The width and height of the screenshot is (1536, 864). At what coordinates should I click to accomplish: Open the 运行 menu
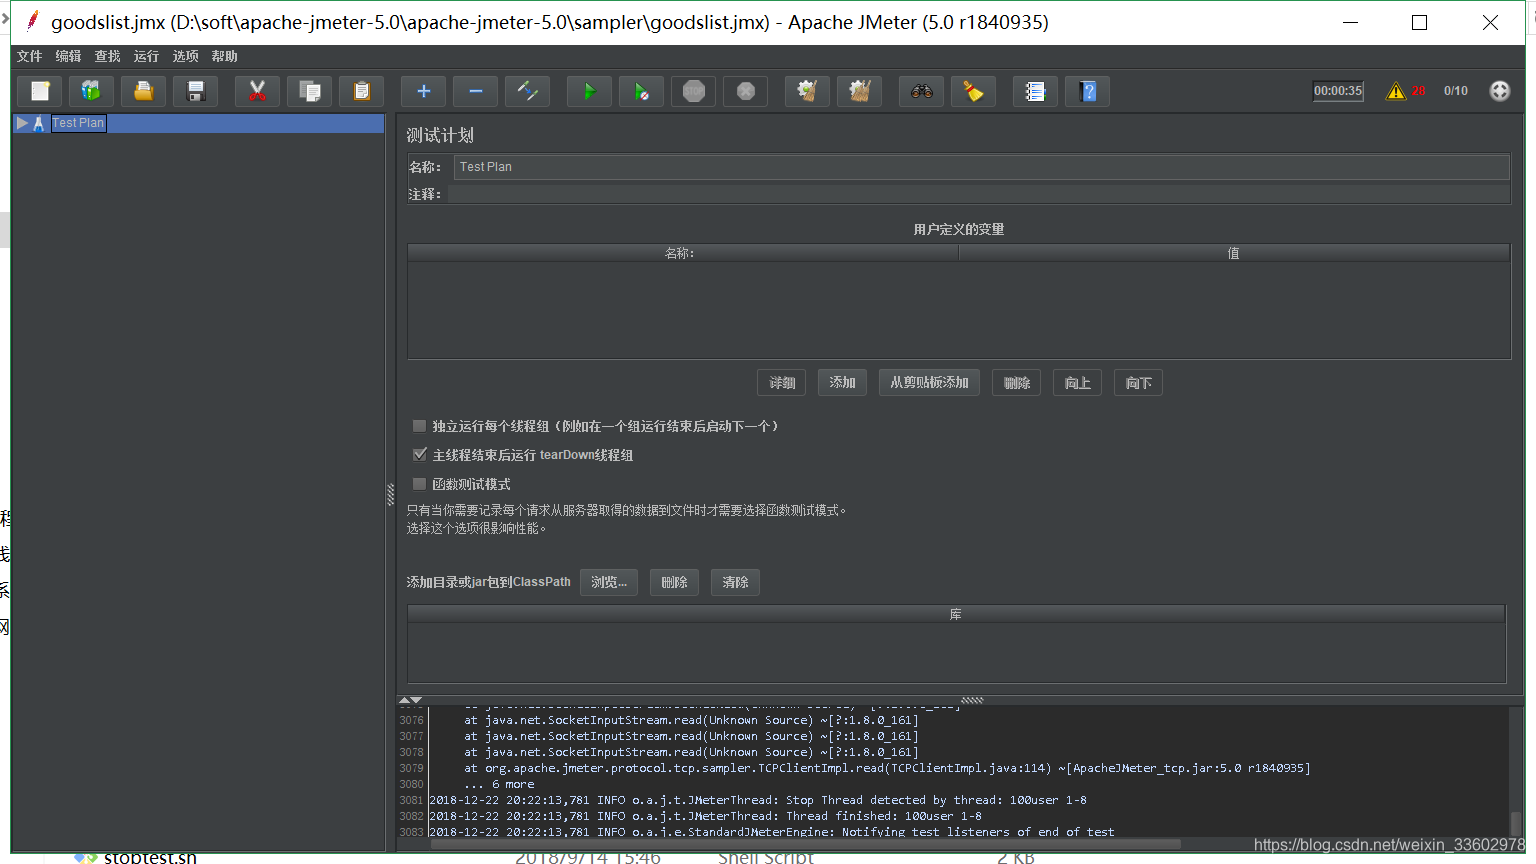coord(147,56)
